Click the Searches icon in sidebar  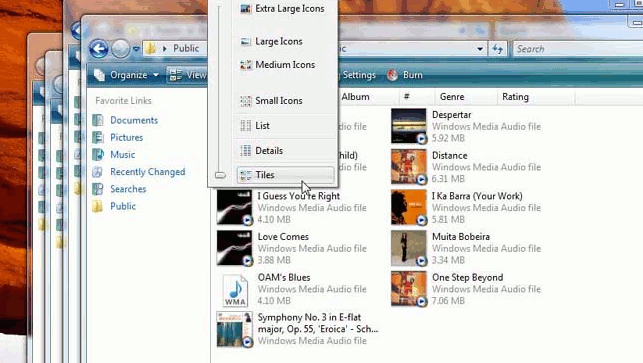pyautogui.click(x=98, y=189)
